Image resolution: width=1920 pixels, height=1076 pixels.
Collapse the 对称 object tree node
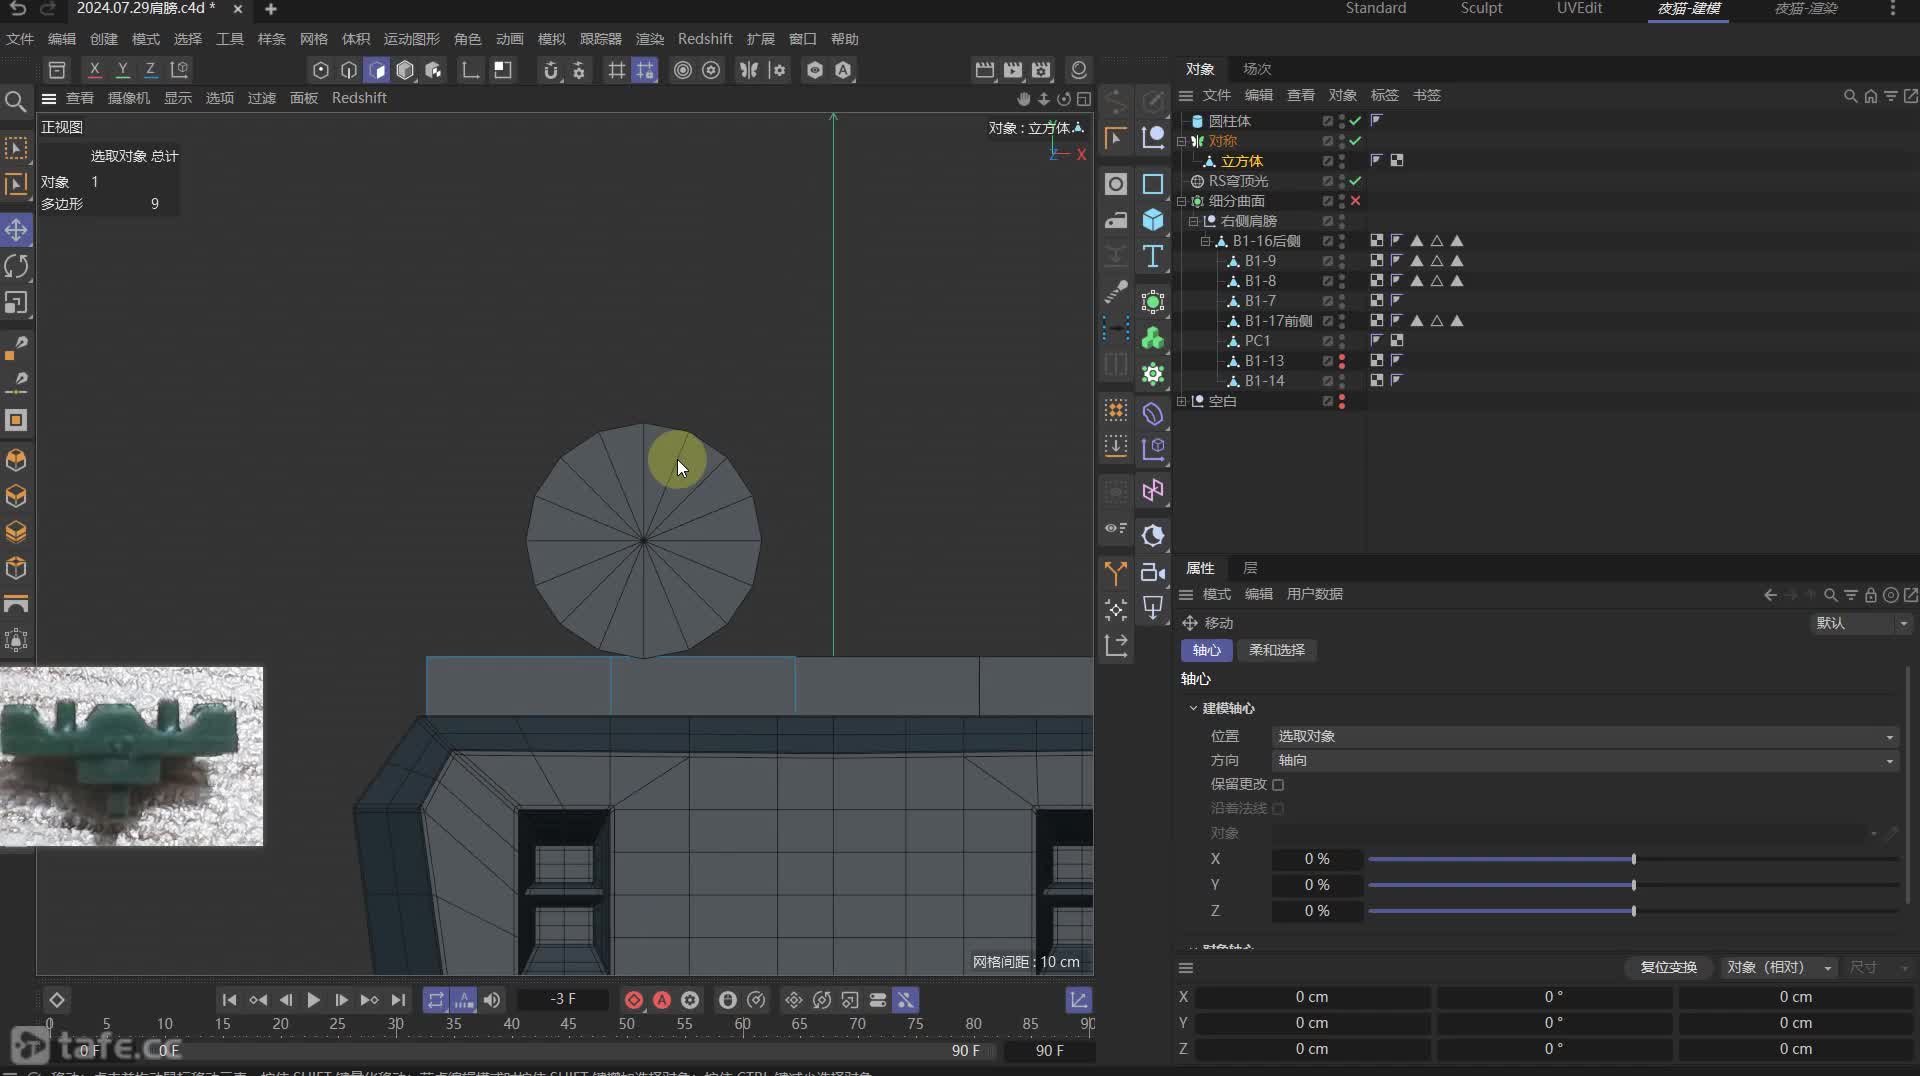(x=1181, y=141)
